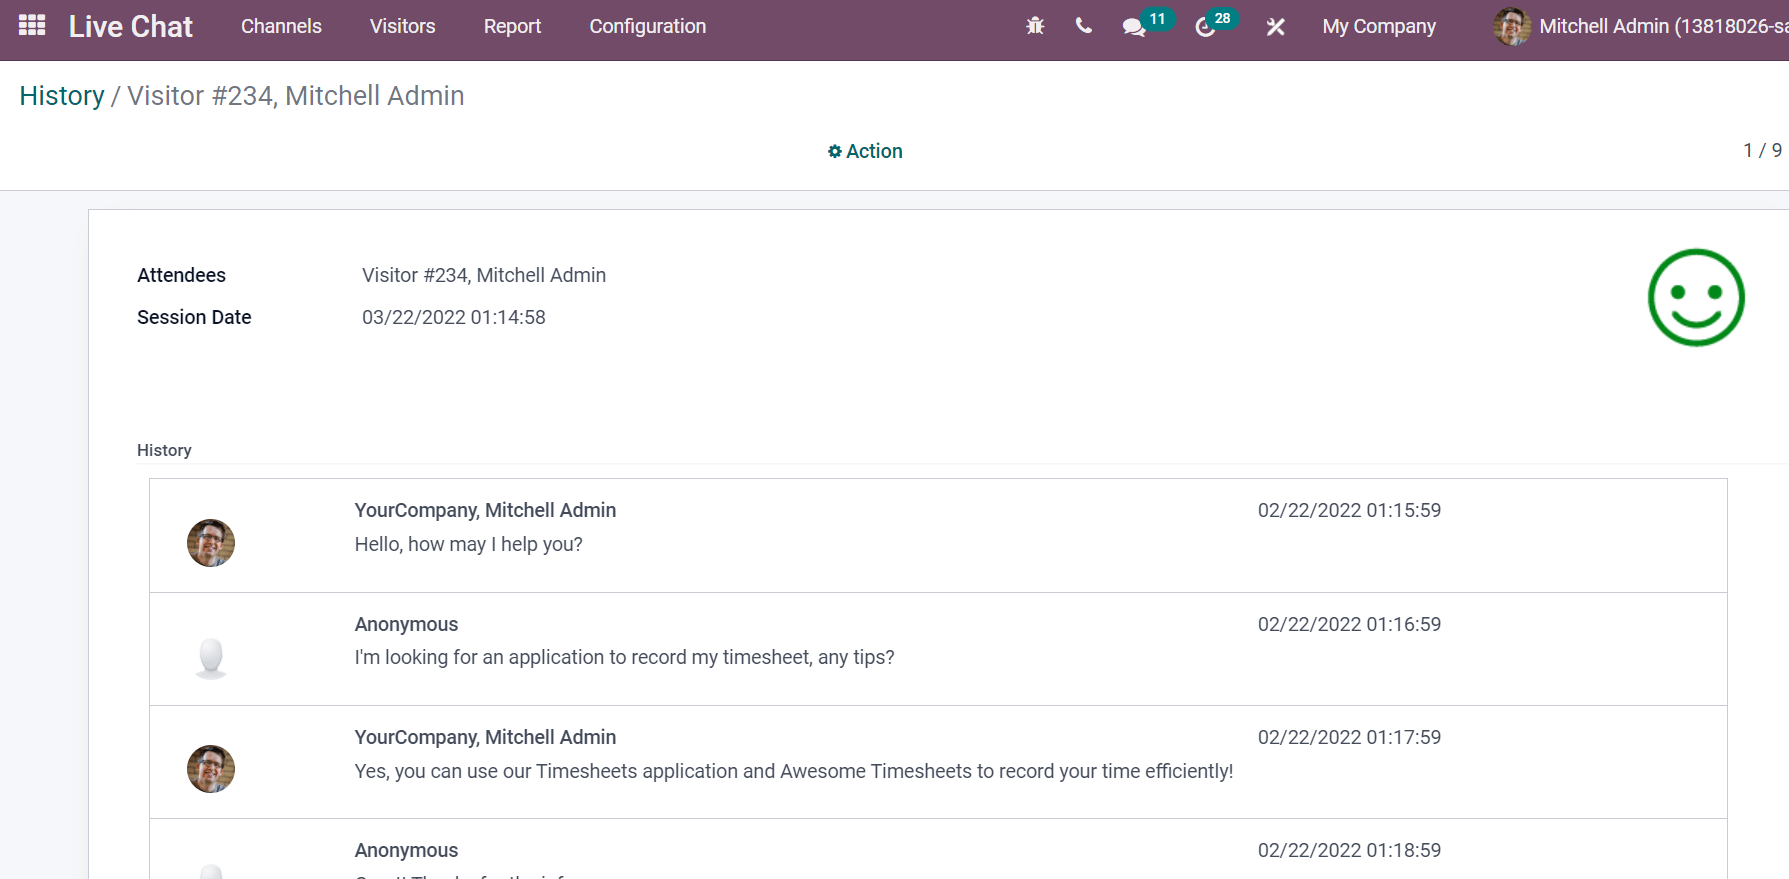Click the author name Anonymous at 01:16:59

point(406,624)
